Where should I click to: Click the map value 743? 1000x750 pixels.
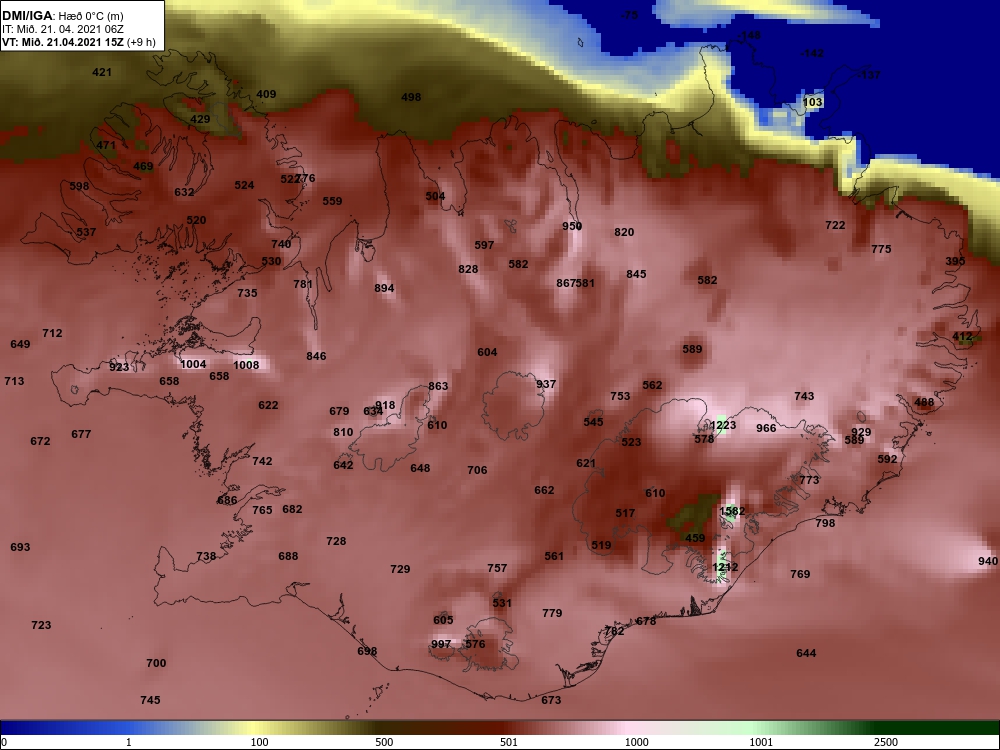pos(804,396)
